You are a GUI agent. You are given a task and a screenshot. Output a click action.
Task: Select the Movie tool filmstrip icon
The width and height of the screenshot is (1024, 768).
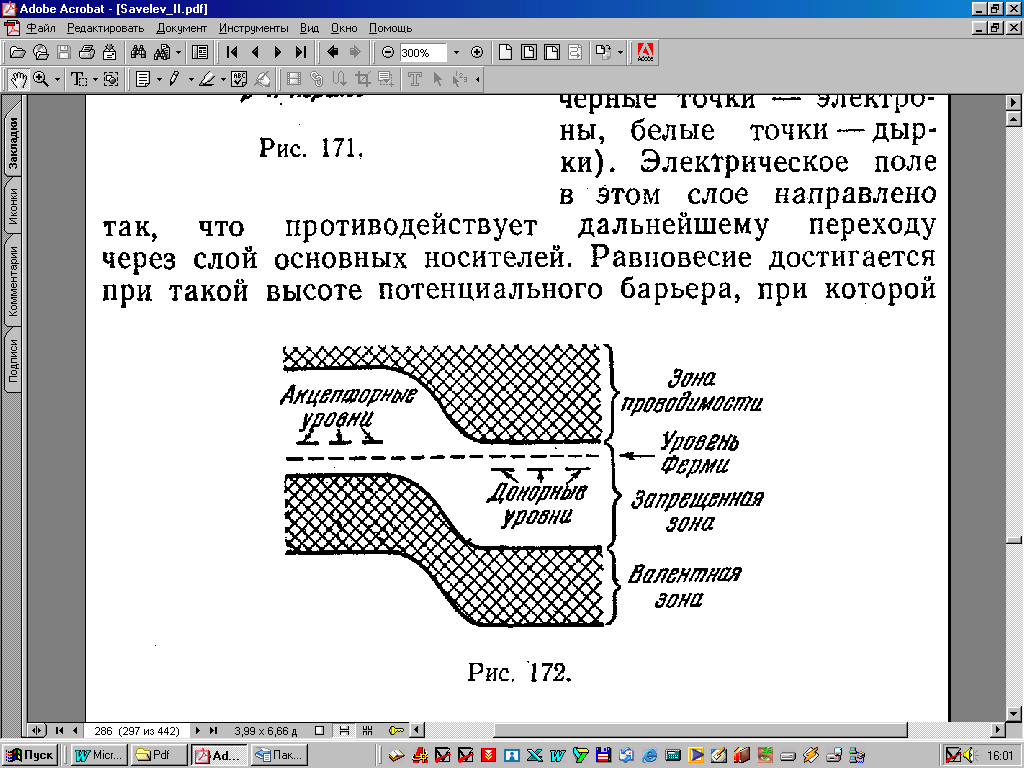coord(294,80)
